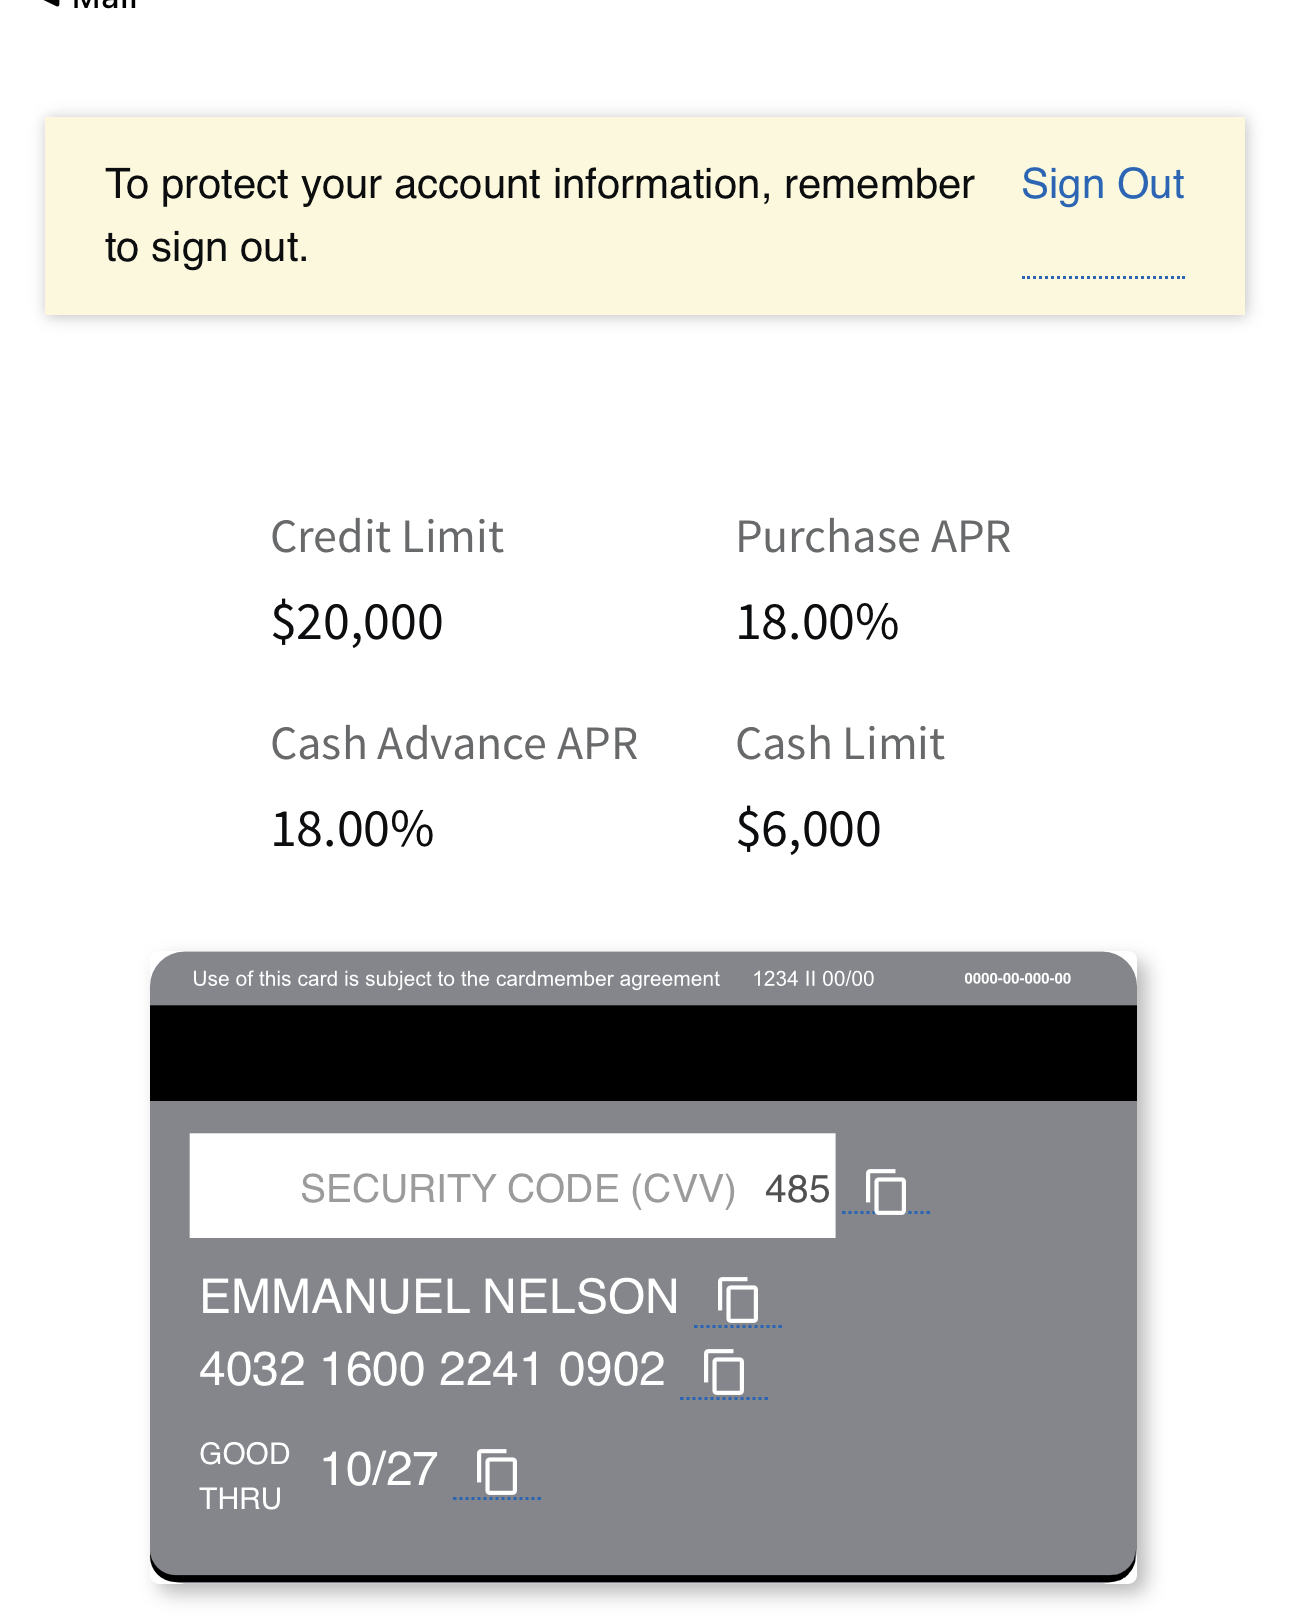Click the Sign Out link
Image resolution: width=1290 pixels, height=1618 pixels.
(1102, 185)
